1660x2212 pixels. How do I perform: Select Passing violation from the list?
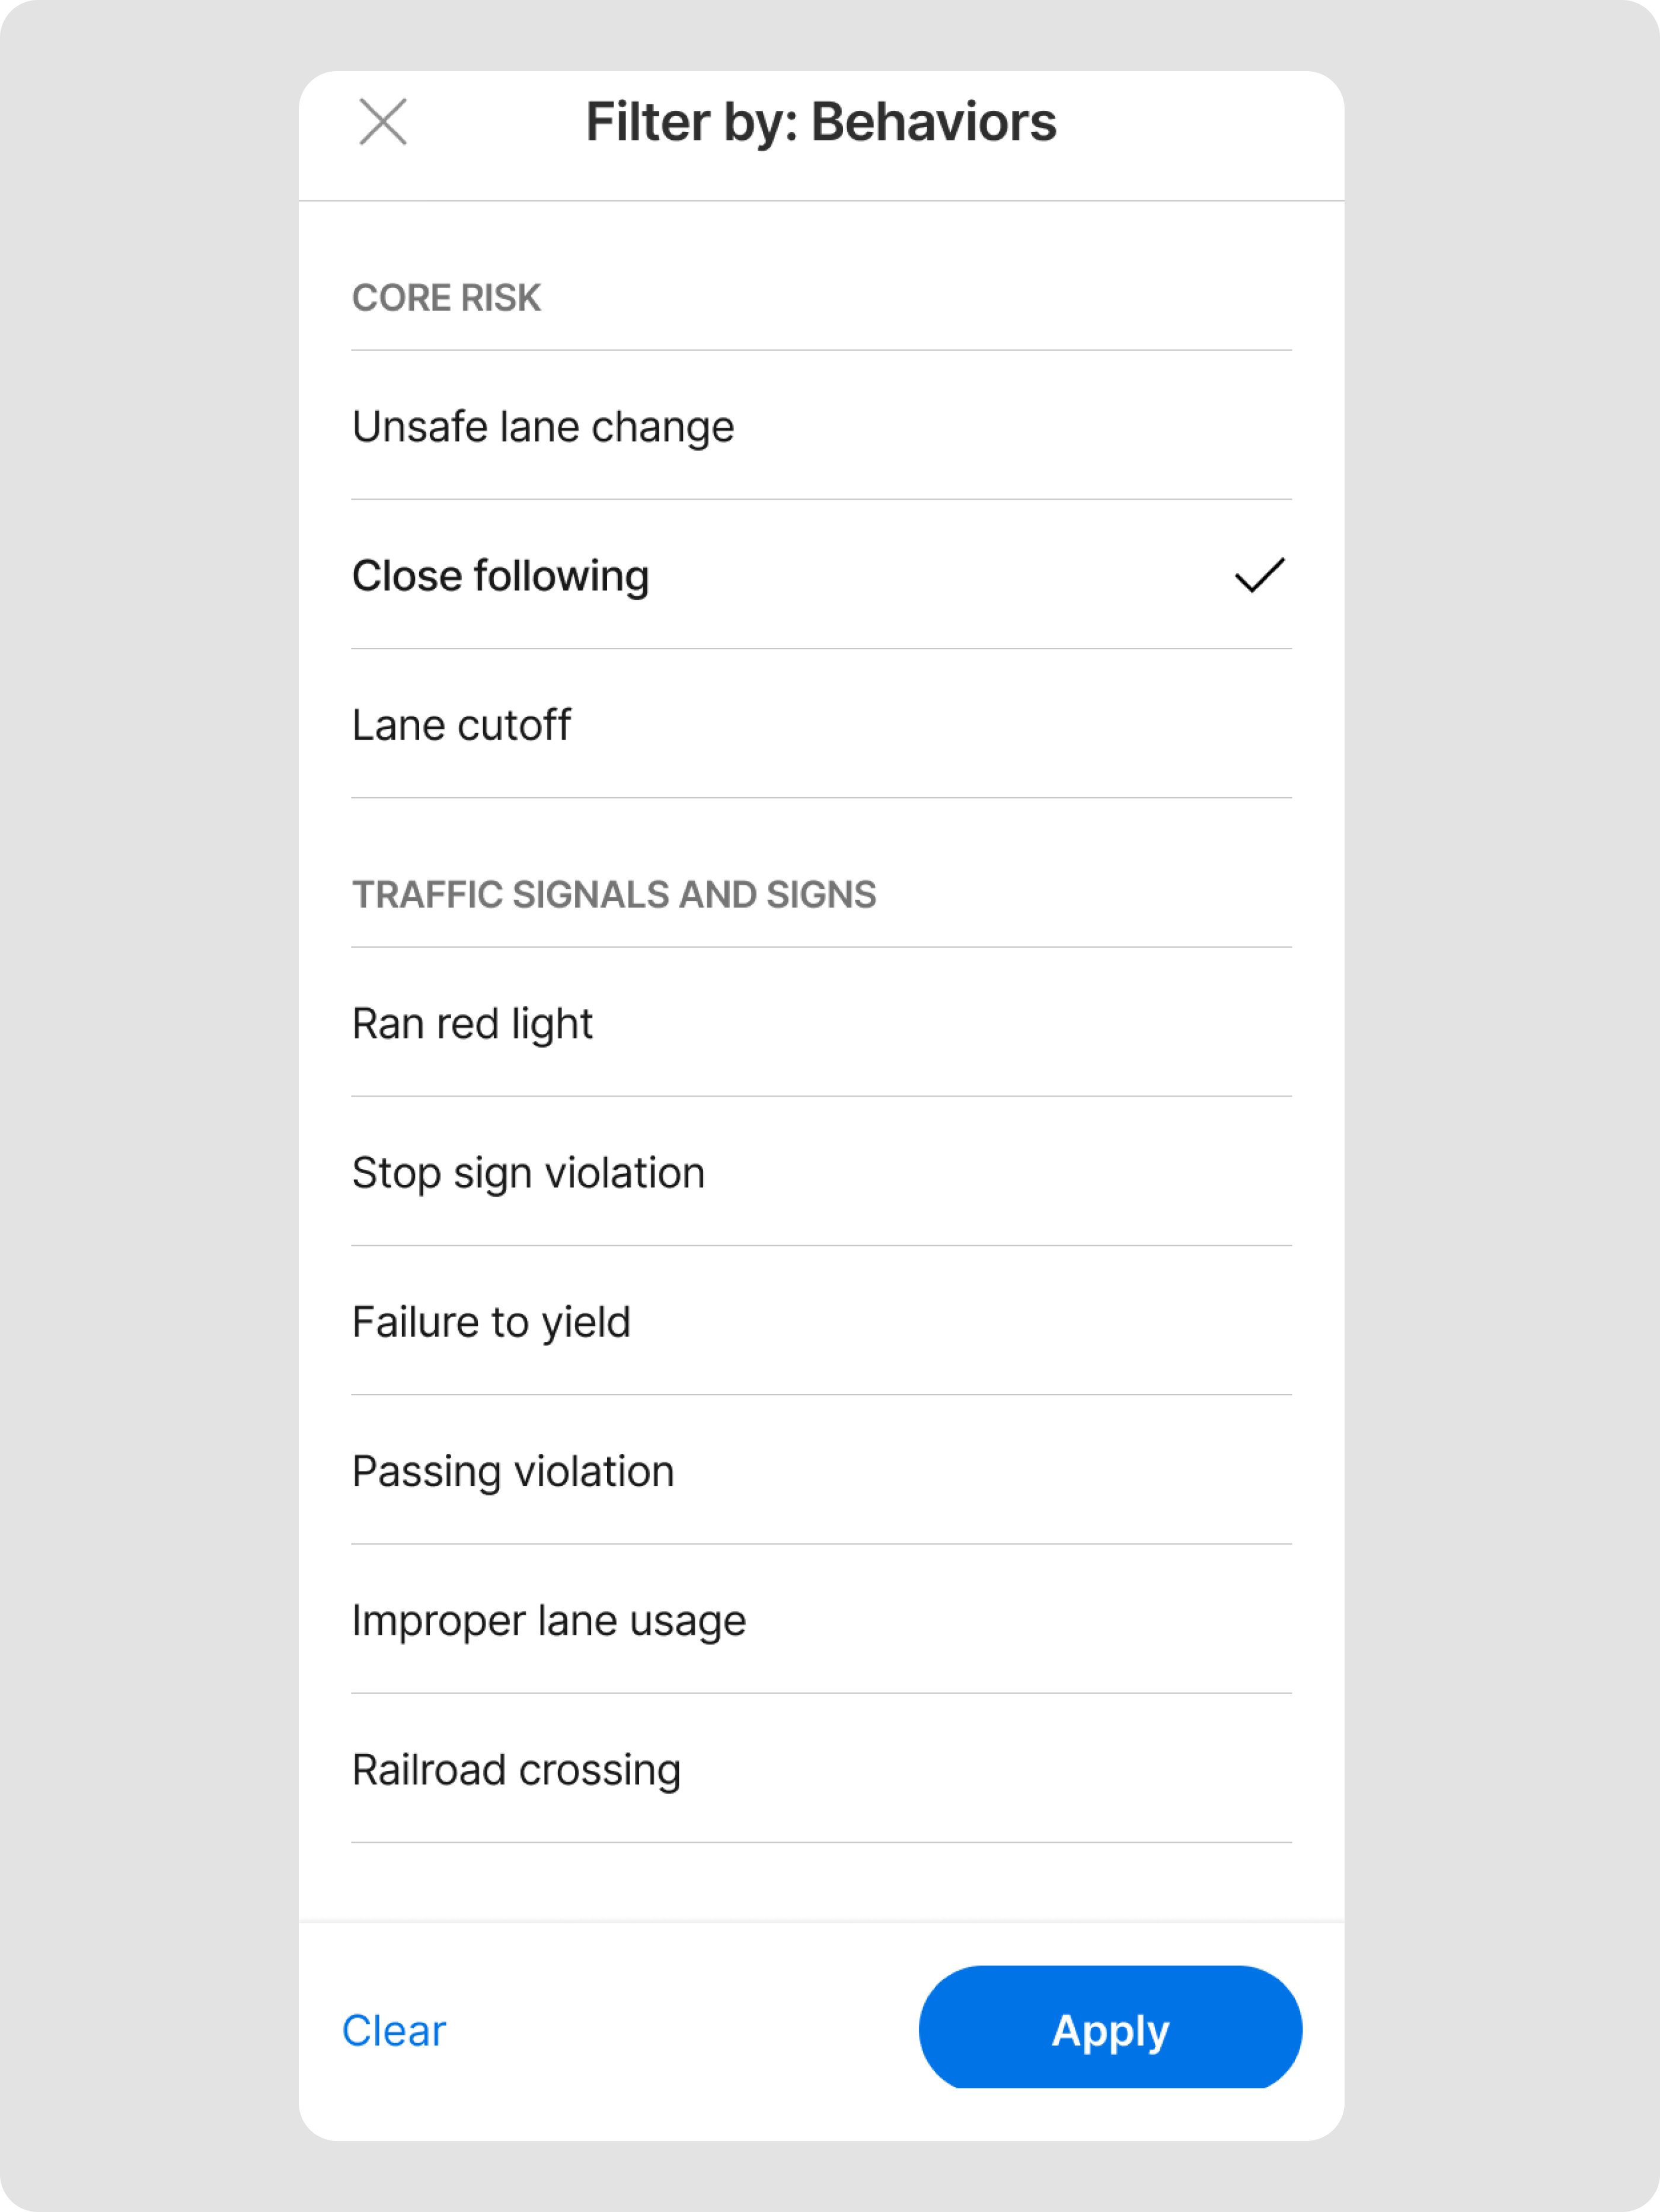(x=513, y=1471)
